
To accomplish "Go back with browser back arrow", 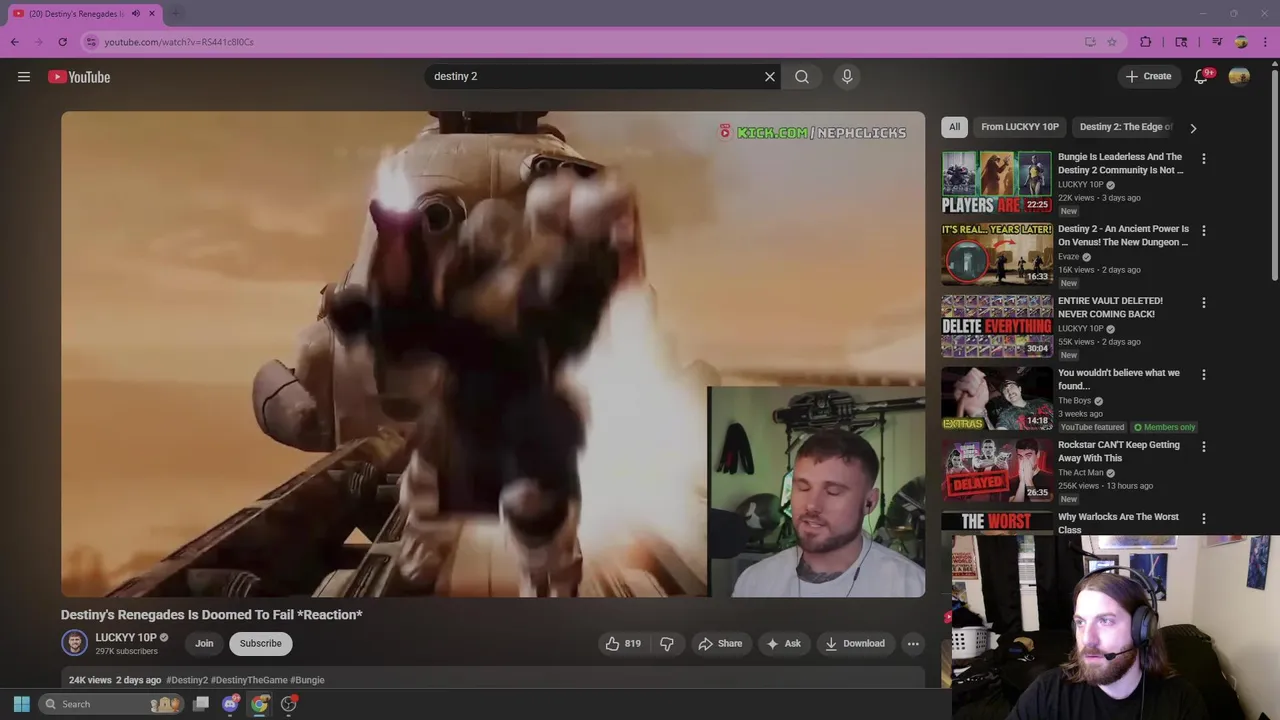I will tap(14, 42).
